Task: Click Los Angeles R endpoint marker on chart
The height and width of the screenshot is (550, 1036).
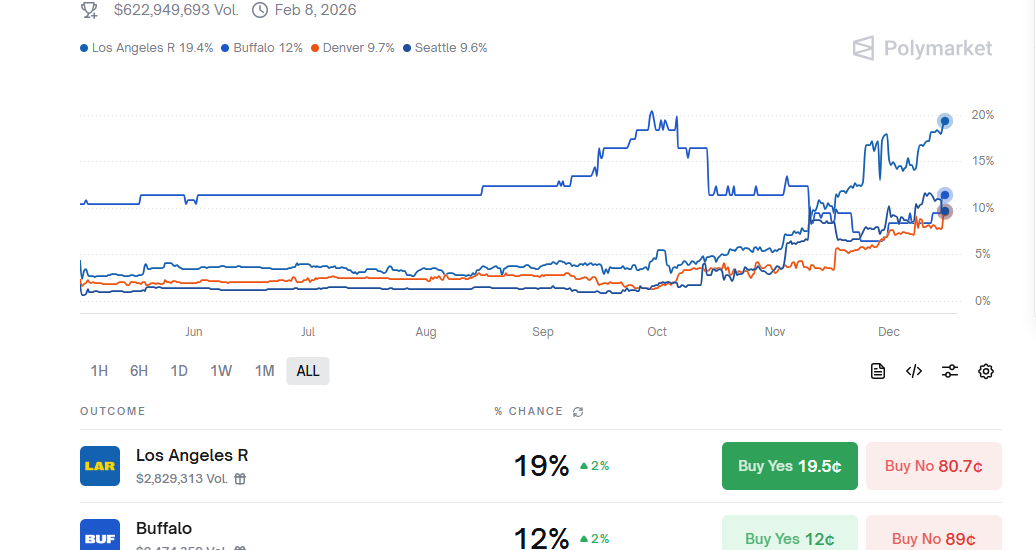Action: point(944,121)
